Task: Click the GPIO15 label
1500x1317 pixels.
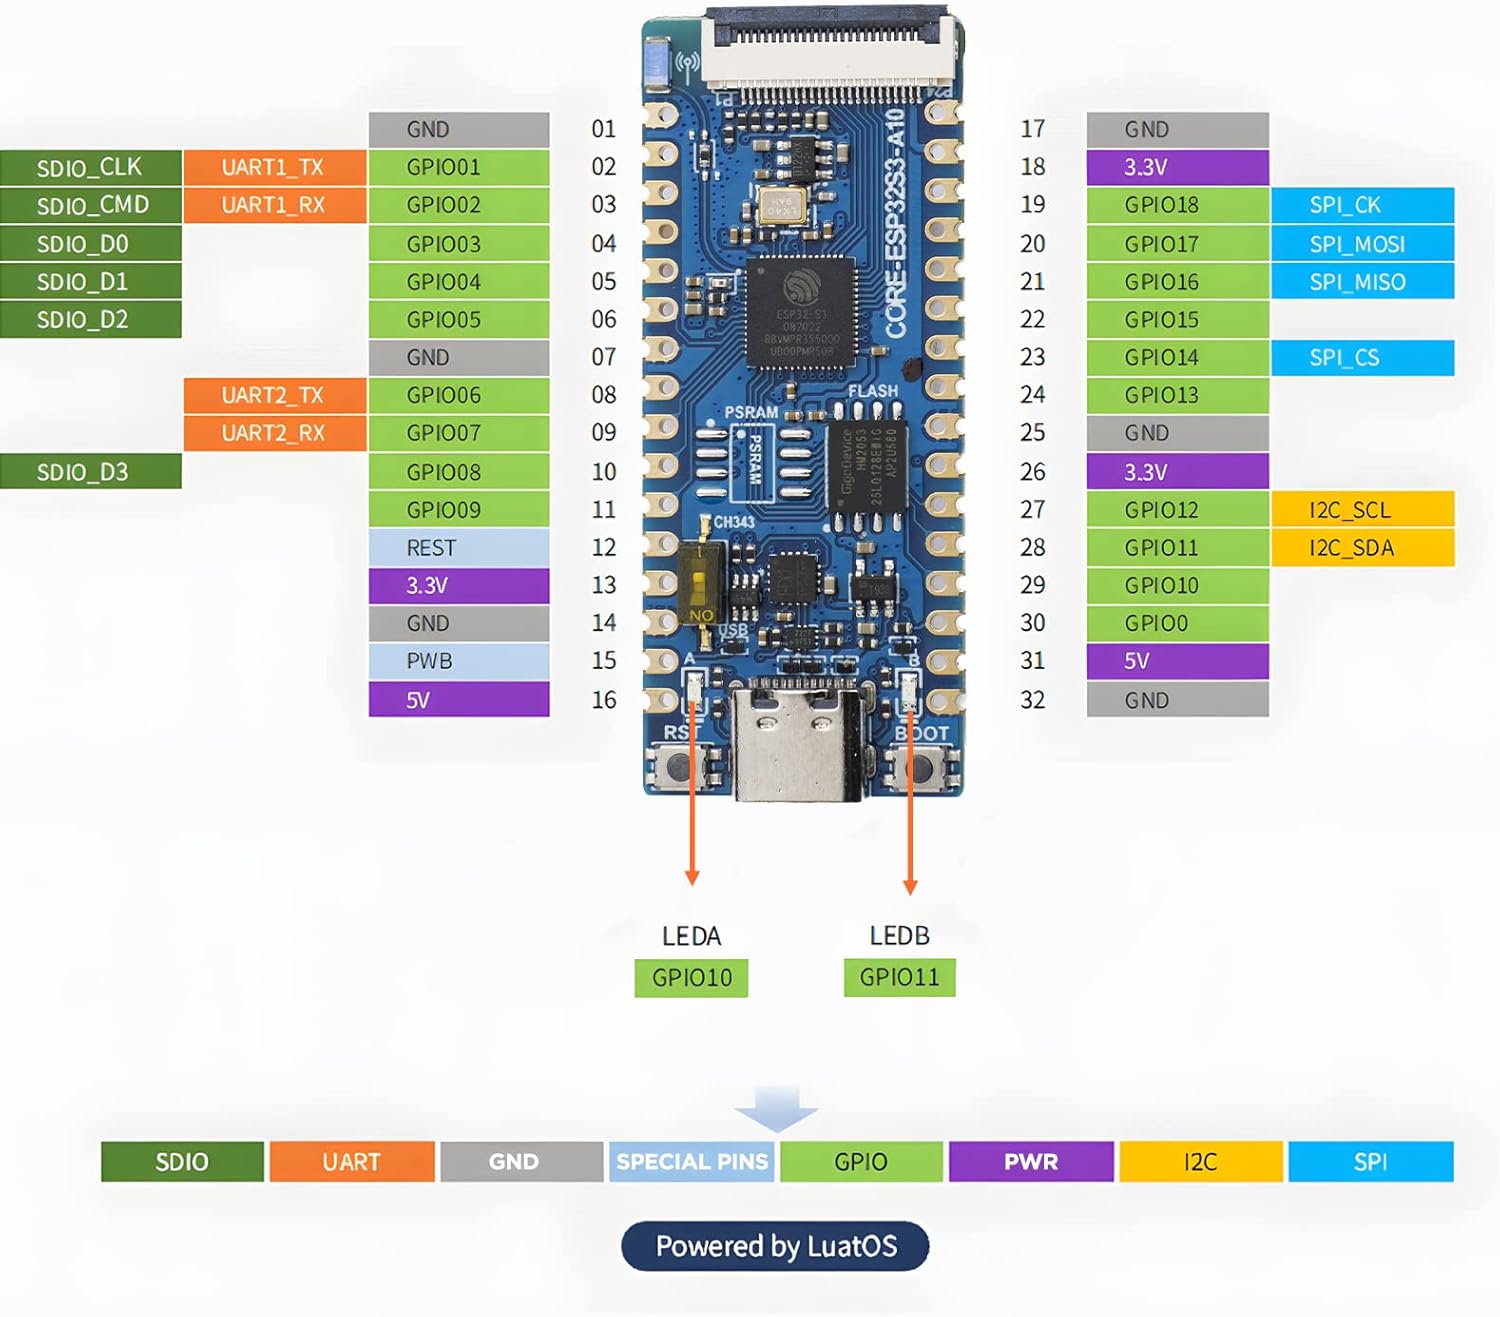Action: tap(1178, 320)
